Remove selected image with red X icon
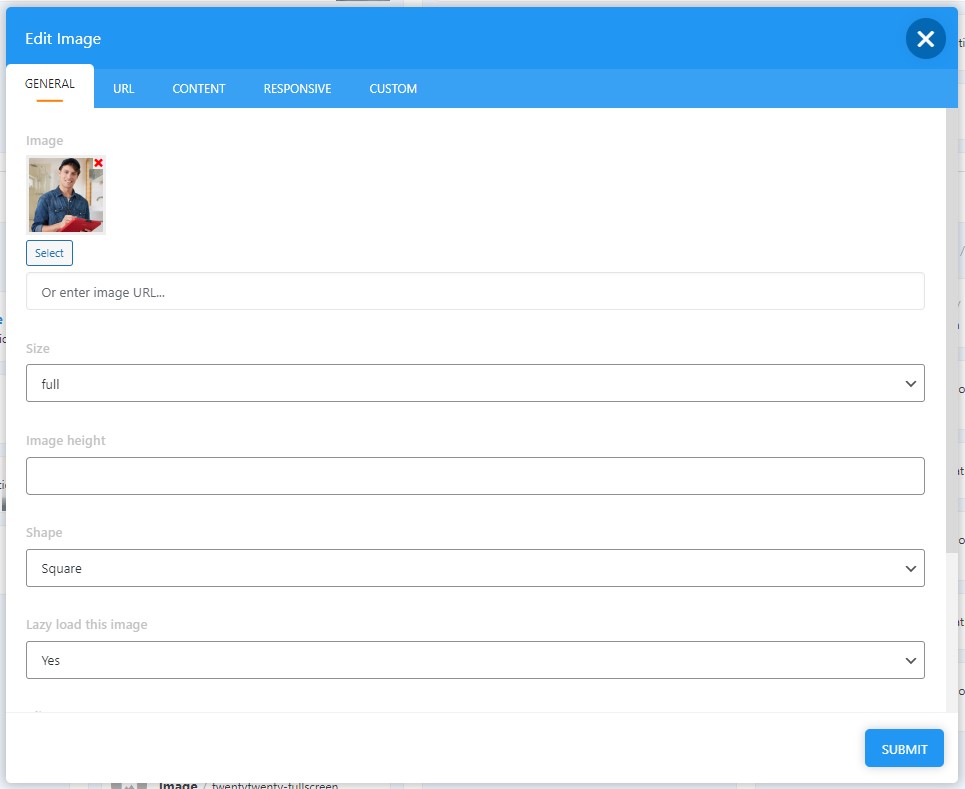The image size is (965, 789). 98,163
